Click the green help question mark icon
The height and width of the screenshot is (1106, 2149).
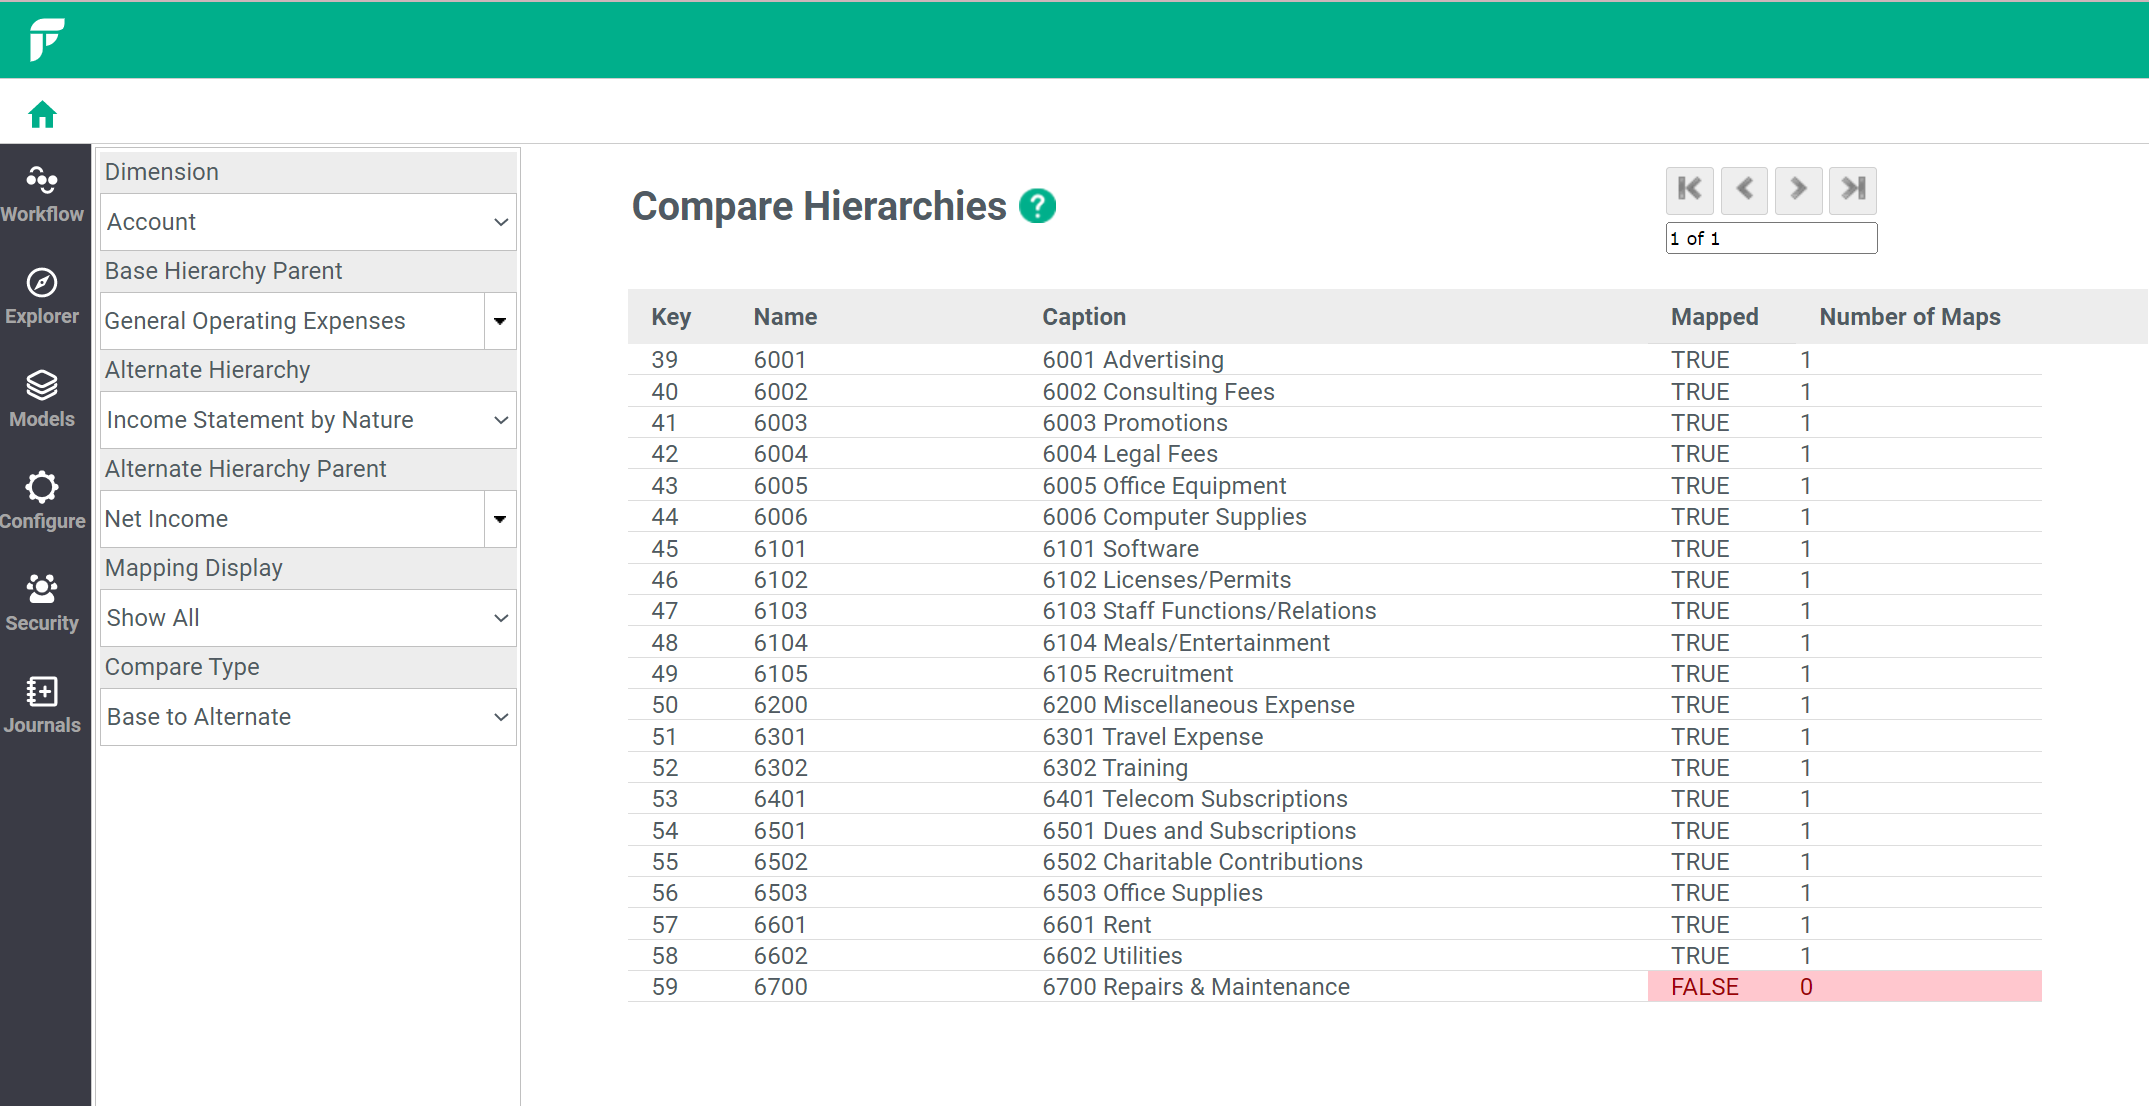tap(1038, 206)
